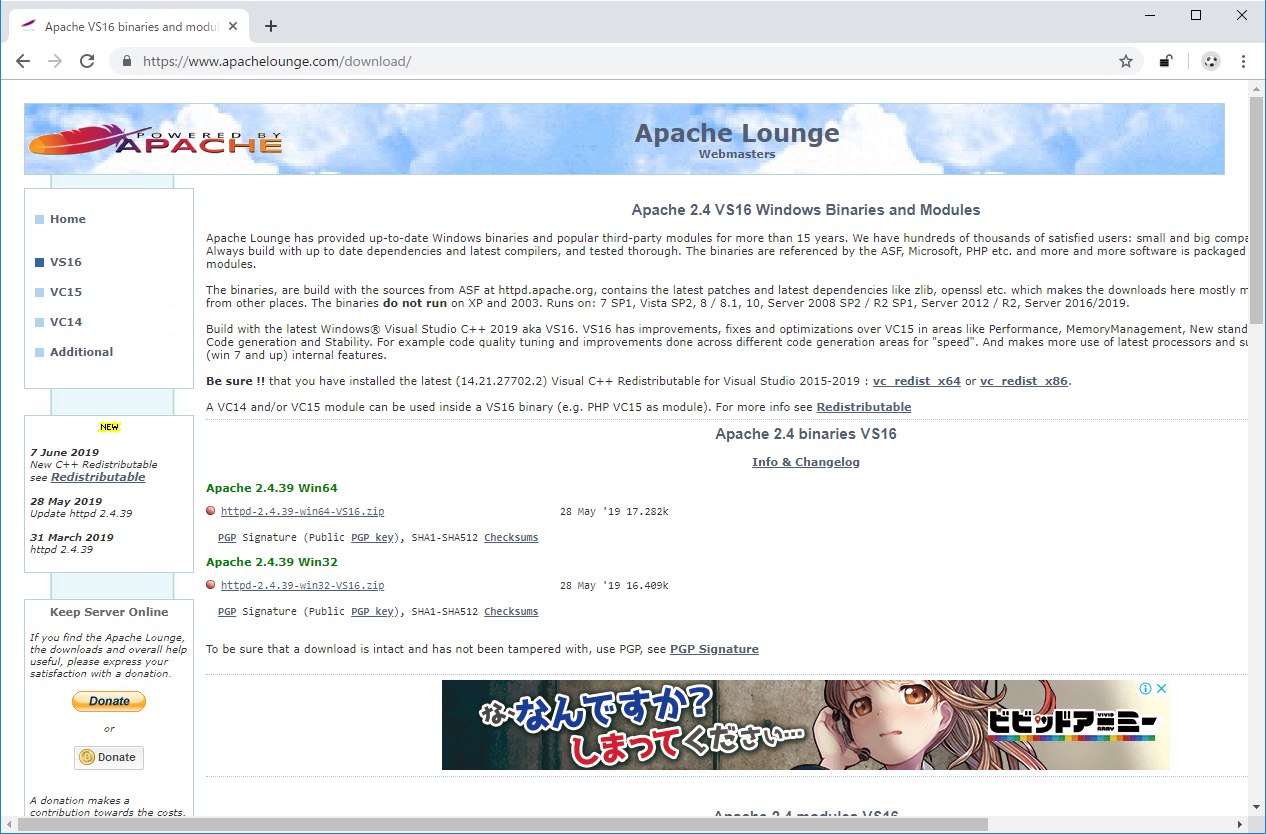Viewport: 1266px width, 834px height.
Task: Close the anime banner advertisement
Action: point(1161,688)
